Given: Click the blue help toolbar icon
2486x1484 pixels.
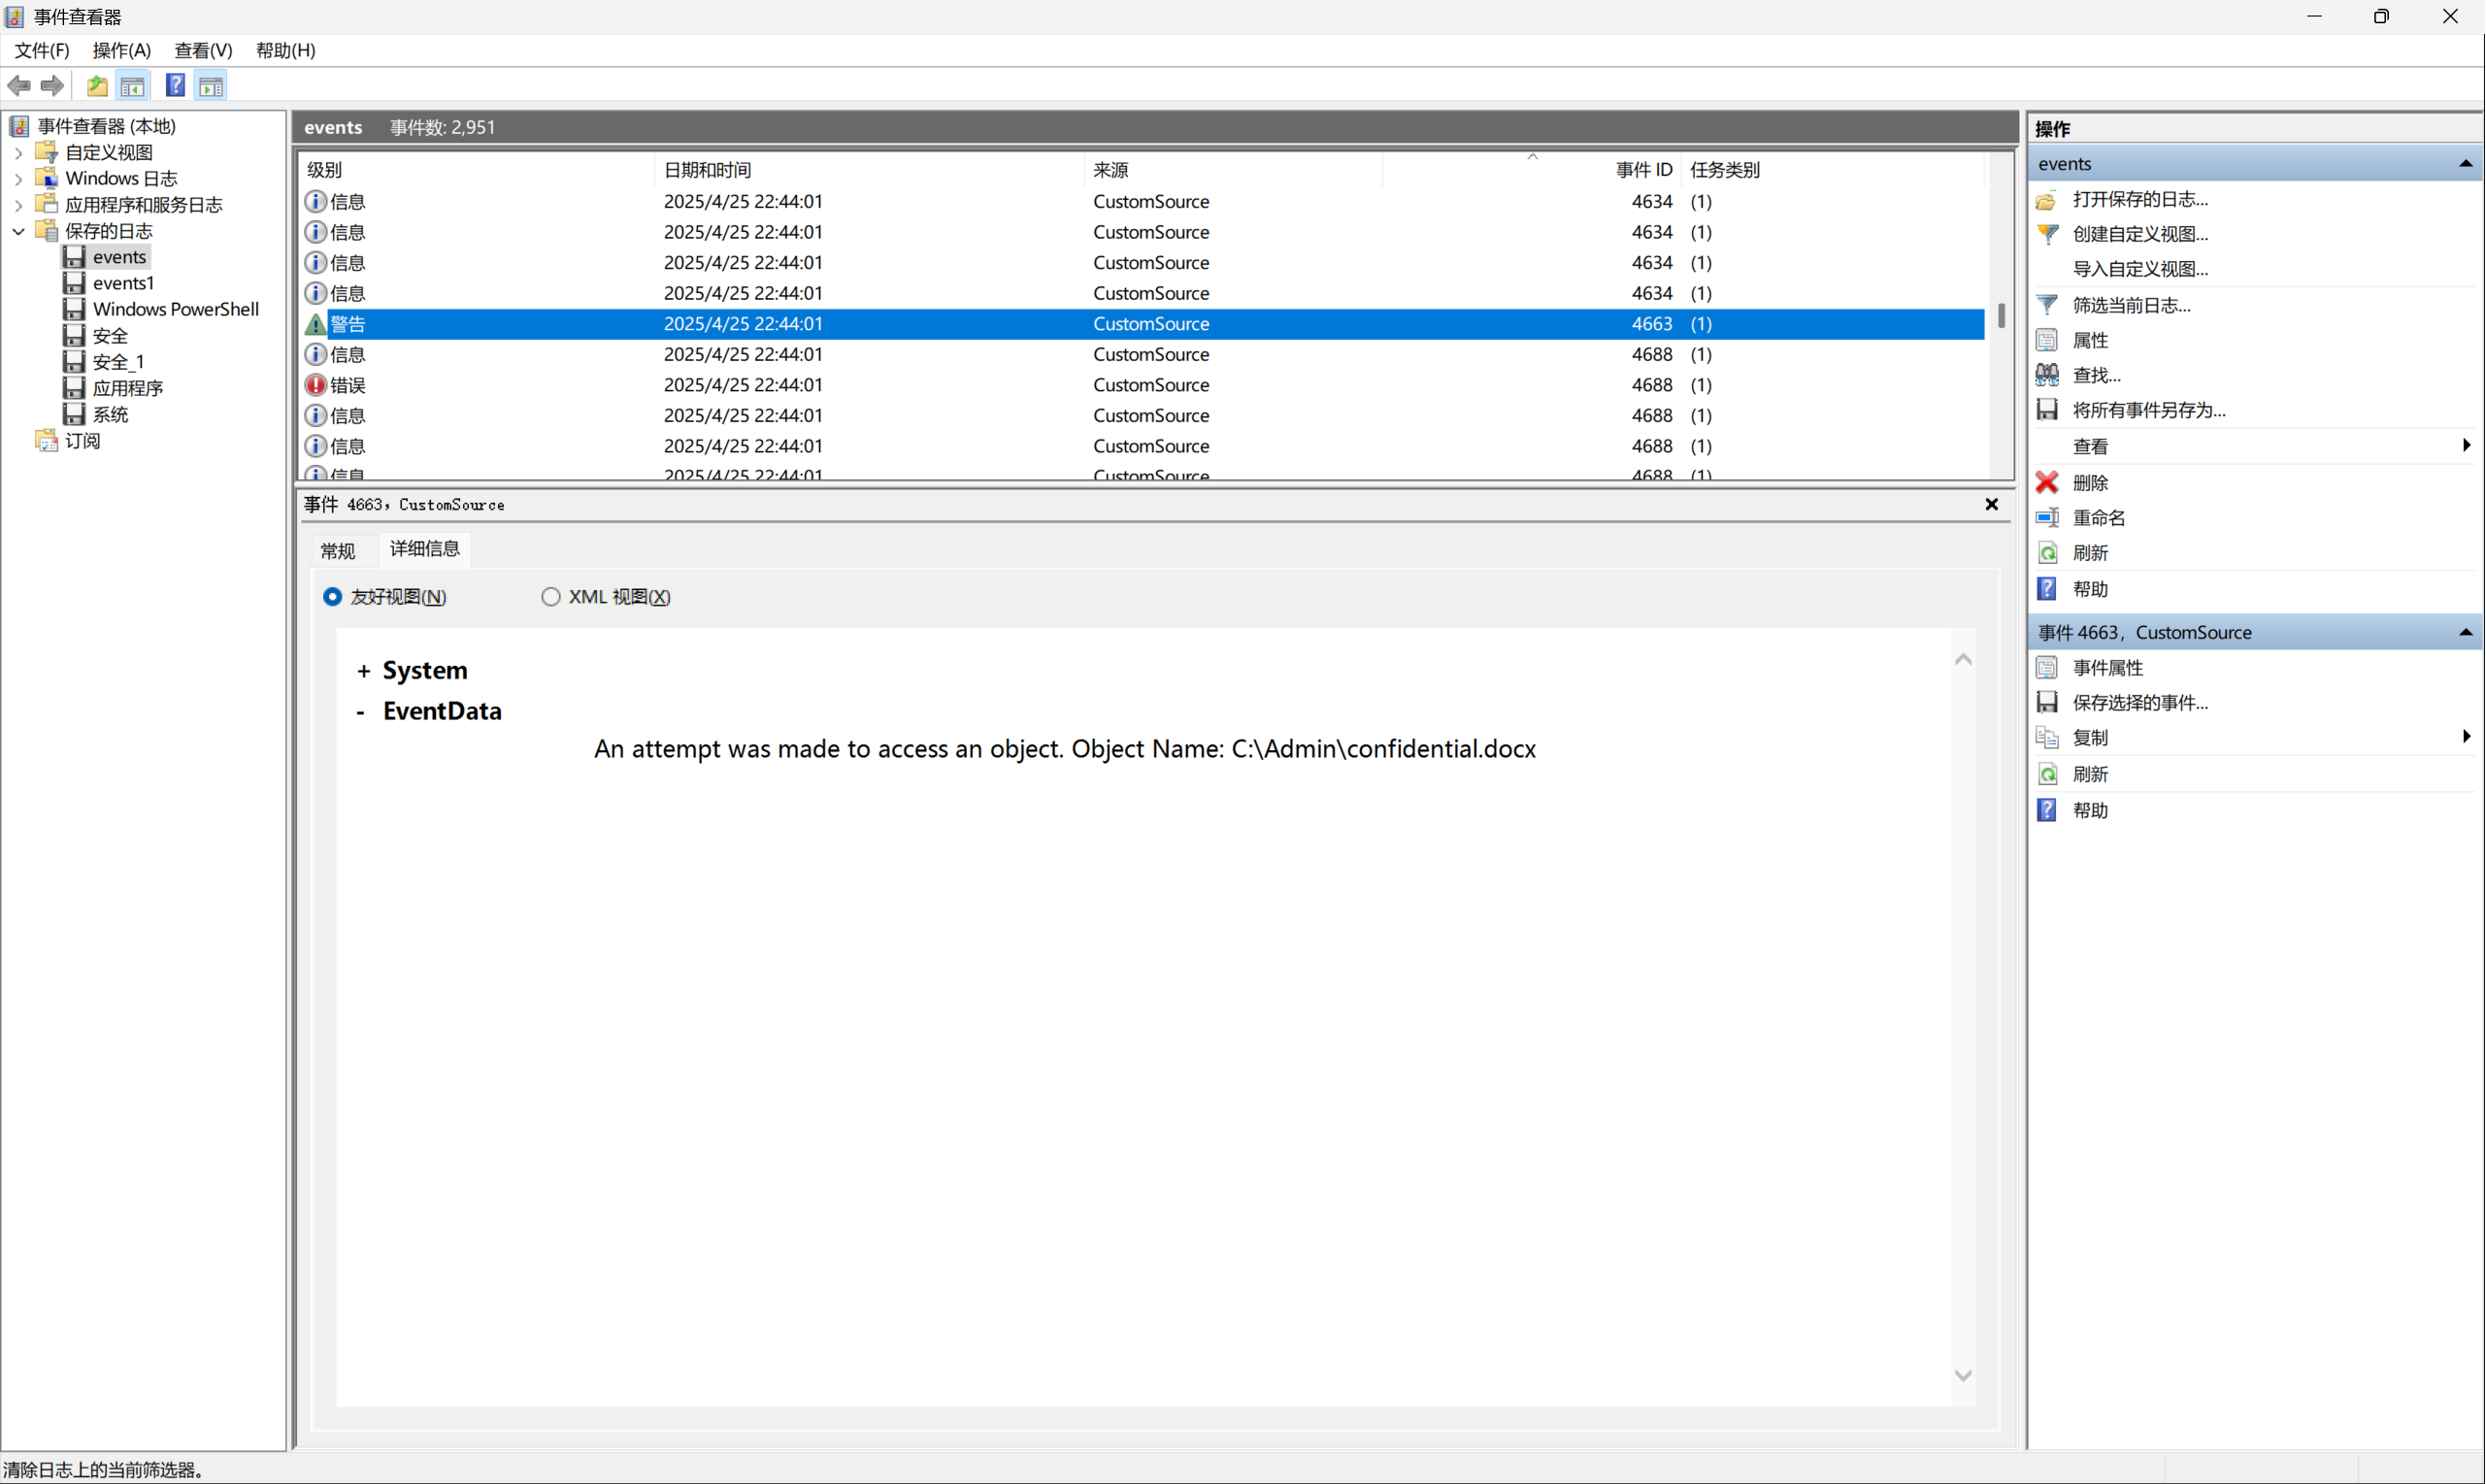Looking at the screenshot, I should coord(175,86).
